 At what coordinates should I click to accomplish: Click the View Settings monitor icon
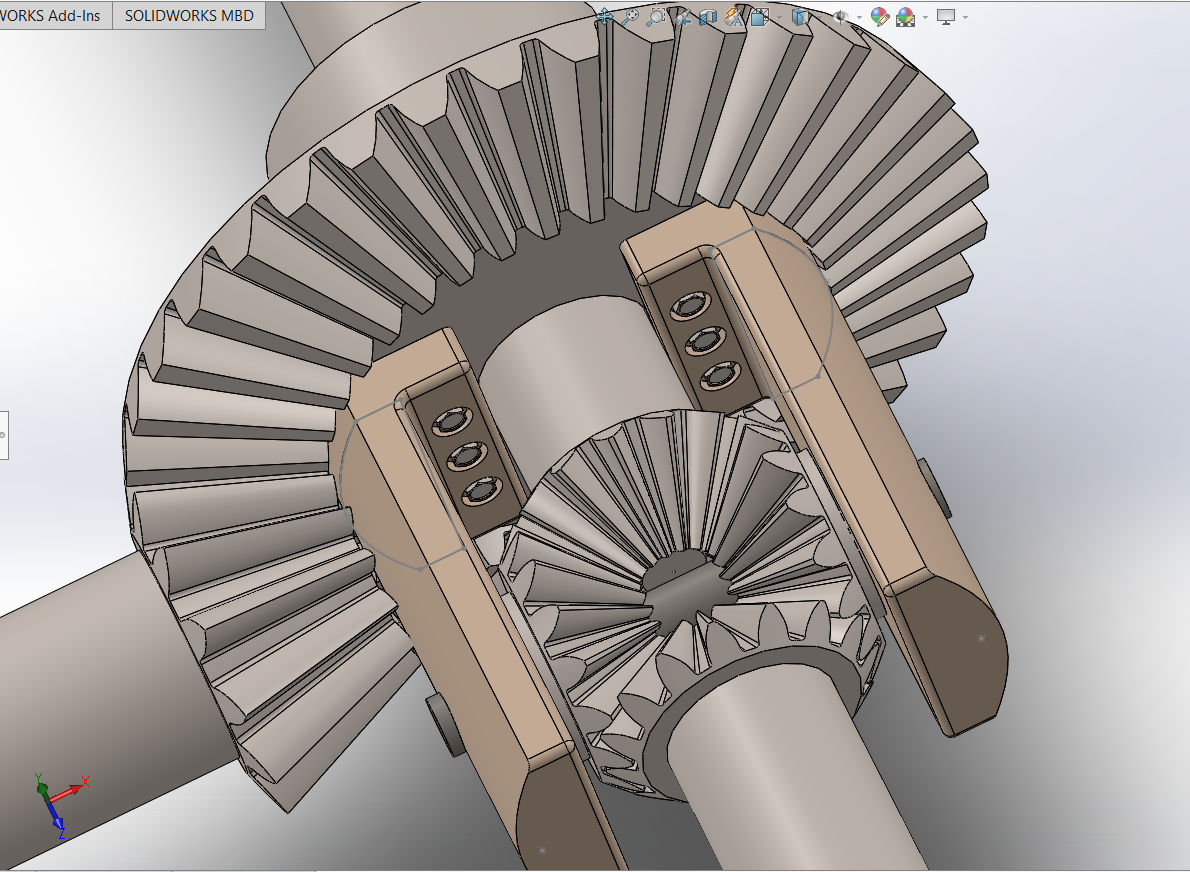(x=946, y=16)
